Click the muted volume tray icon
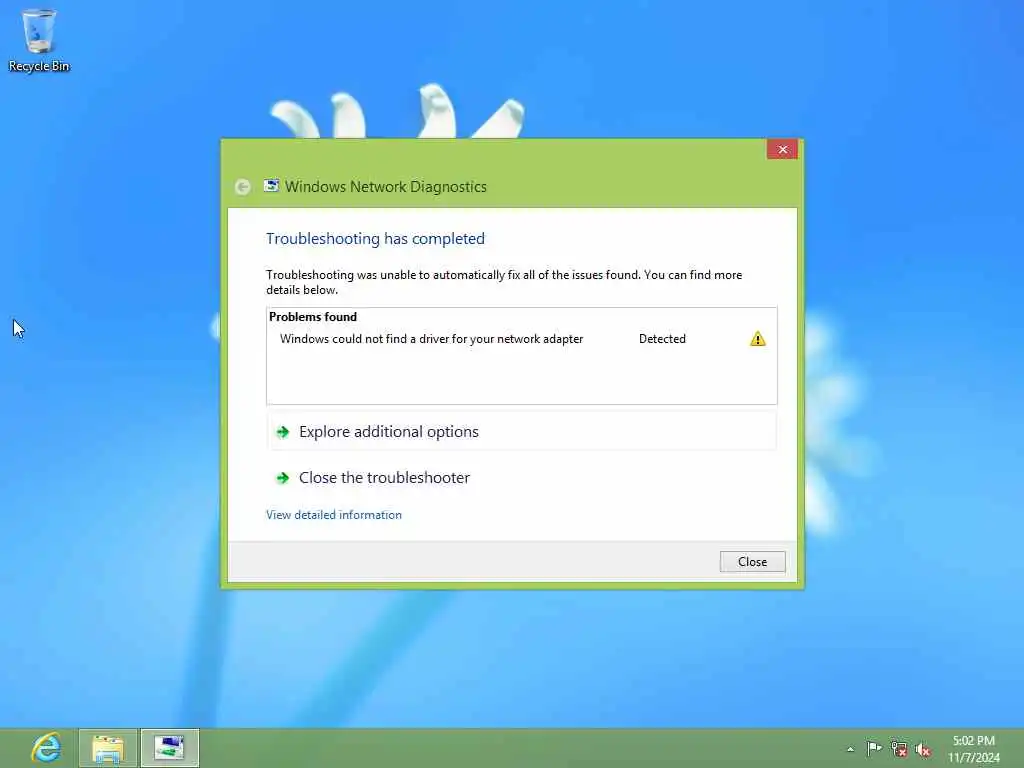This screenshot has width=1024, height=768. (x=923, y=750)
